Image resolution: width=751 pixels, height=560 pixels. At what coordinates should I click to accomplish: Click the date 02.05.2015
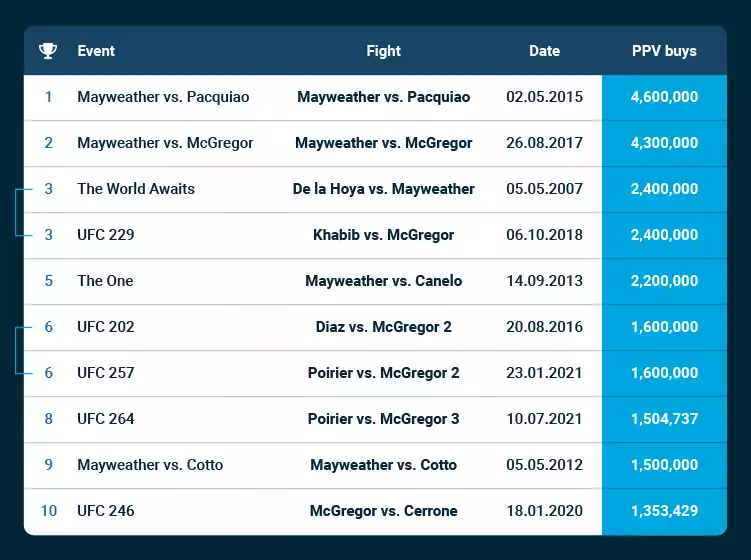545,97
